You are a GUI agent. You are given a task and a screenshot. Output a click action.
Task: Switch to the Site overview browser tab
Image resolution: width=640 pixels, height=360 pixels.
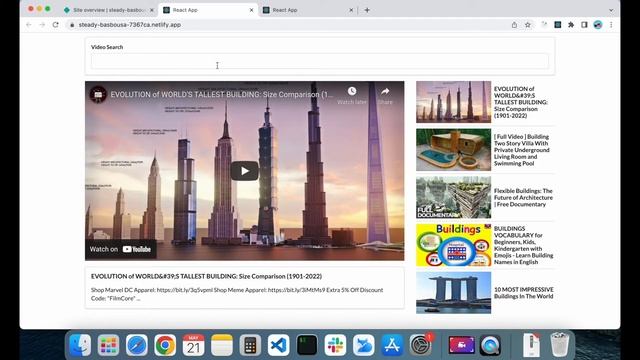click(x=109, y=10)
